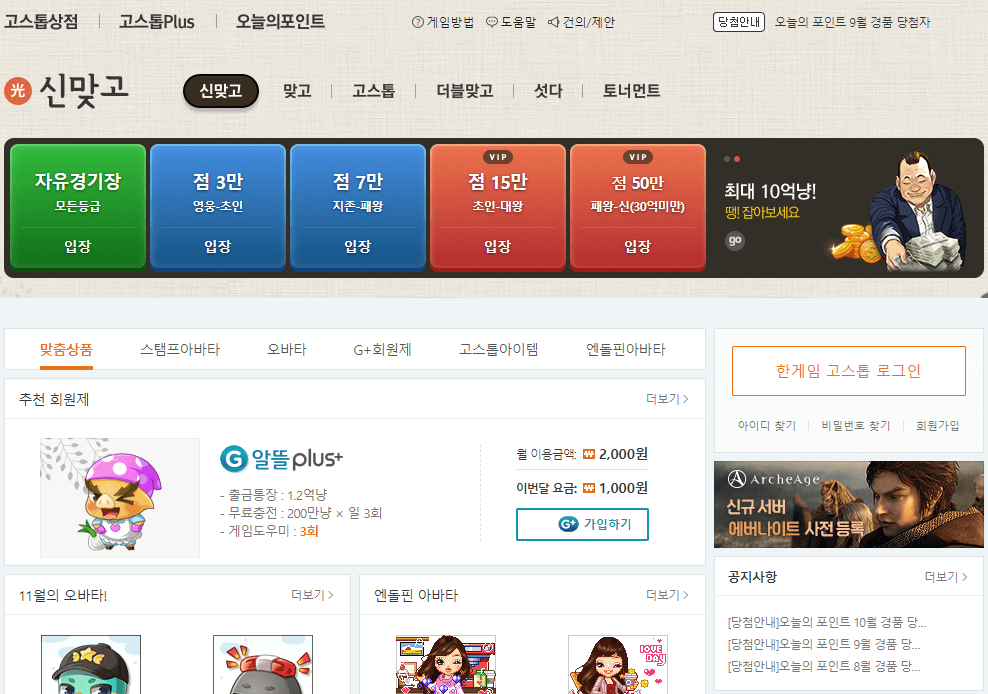Click the 게임도우미 : 3회 text

pos(269,531)
